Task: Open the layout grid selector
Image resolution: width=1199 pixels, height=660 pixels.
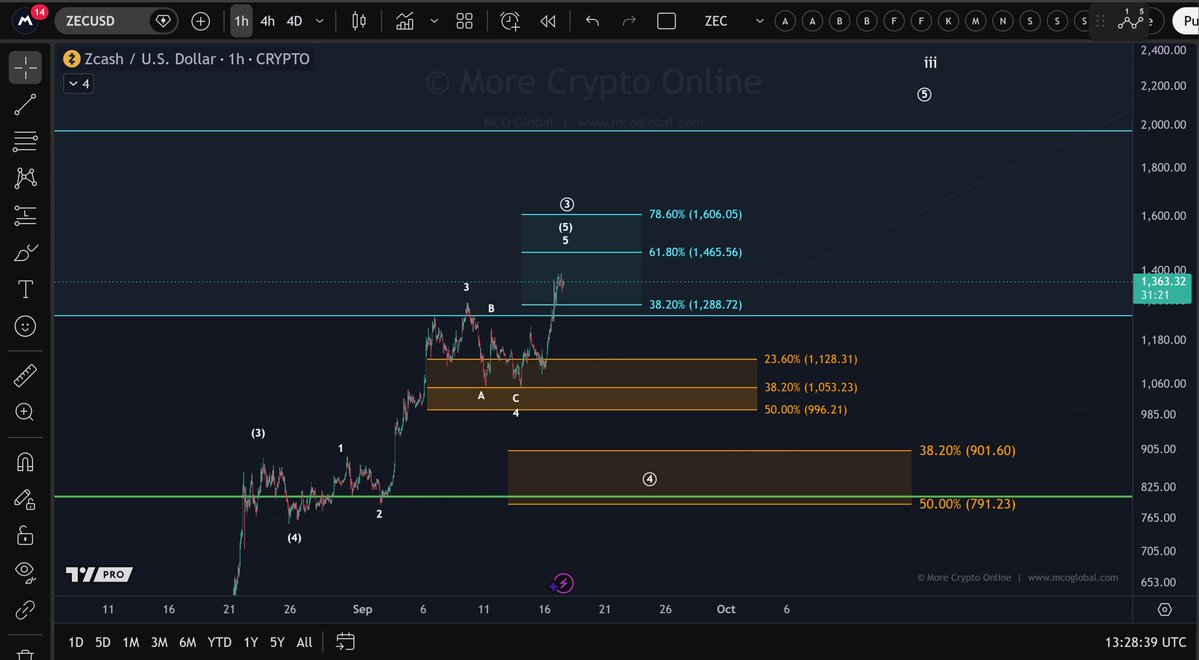Action: [x=464, y=21]
